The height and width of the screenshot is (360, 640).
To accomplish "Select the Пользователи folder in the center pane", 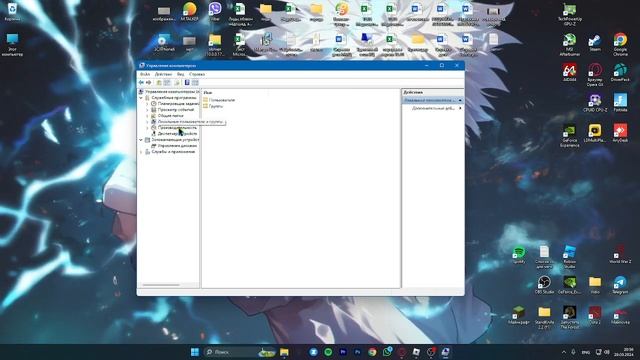I will click(x=219, y=100).
